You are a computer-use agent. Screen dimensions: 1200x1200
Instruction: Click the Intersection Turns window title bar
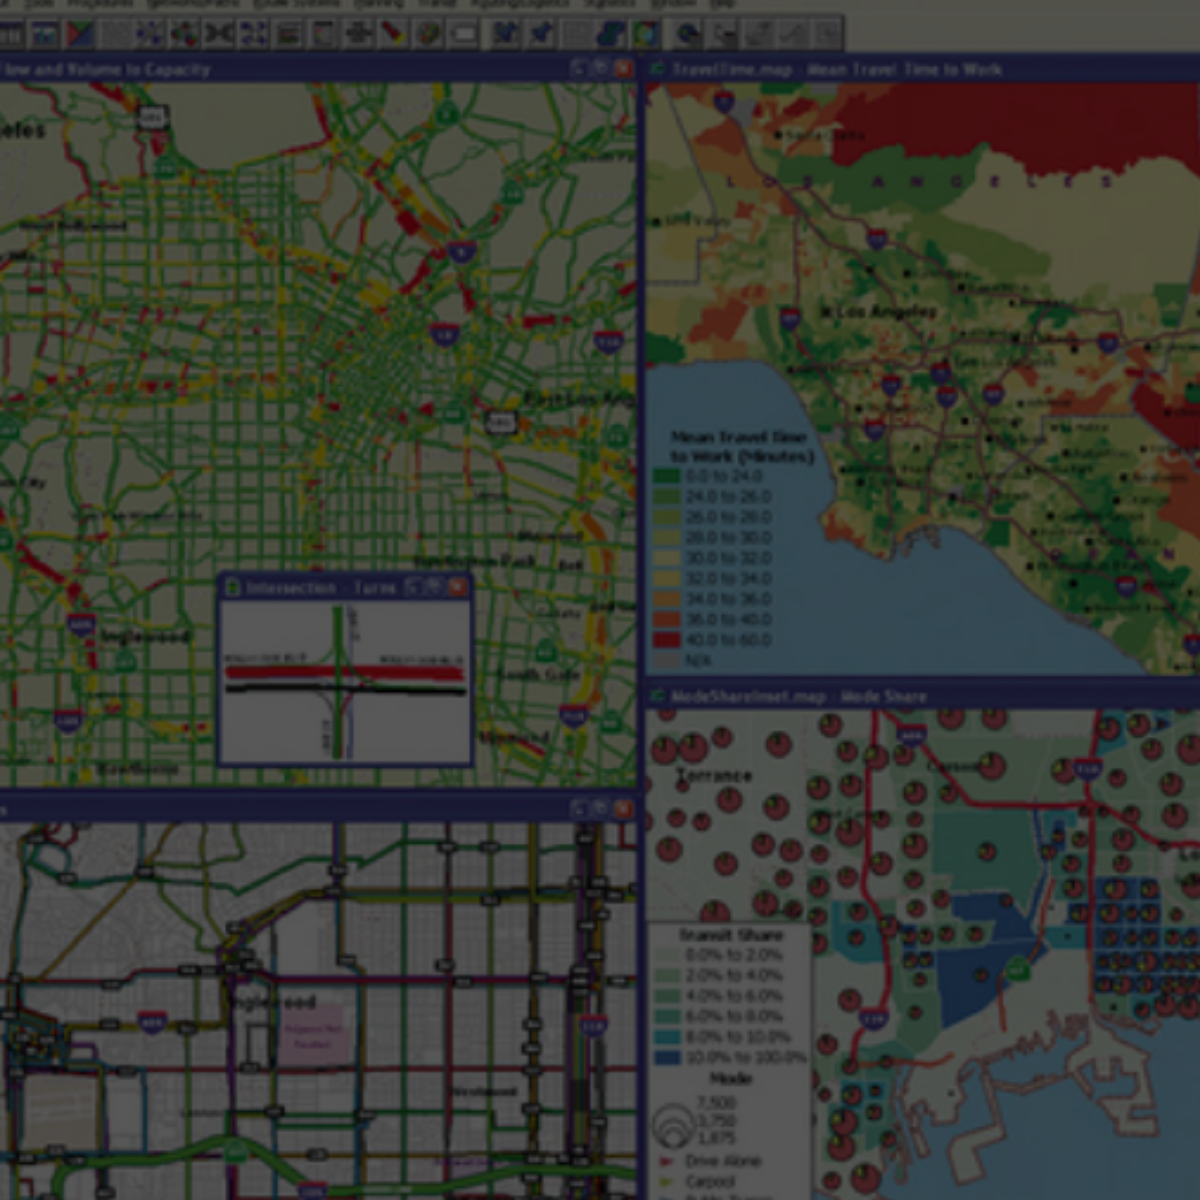coord(320,587)
